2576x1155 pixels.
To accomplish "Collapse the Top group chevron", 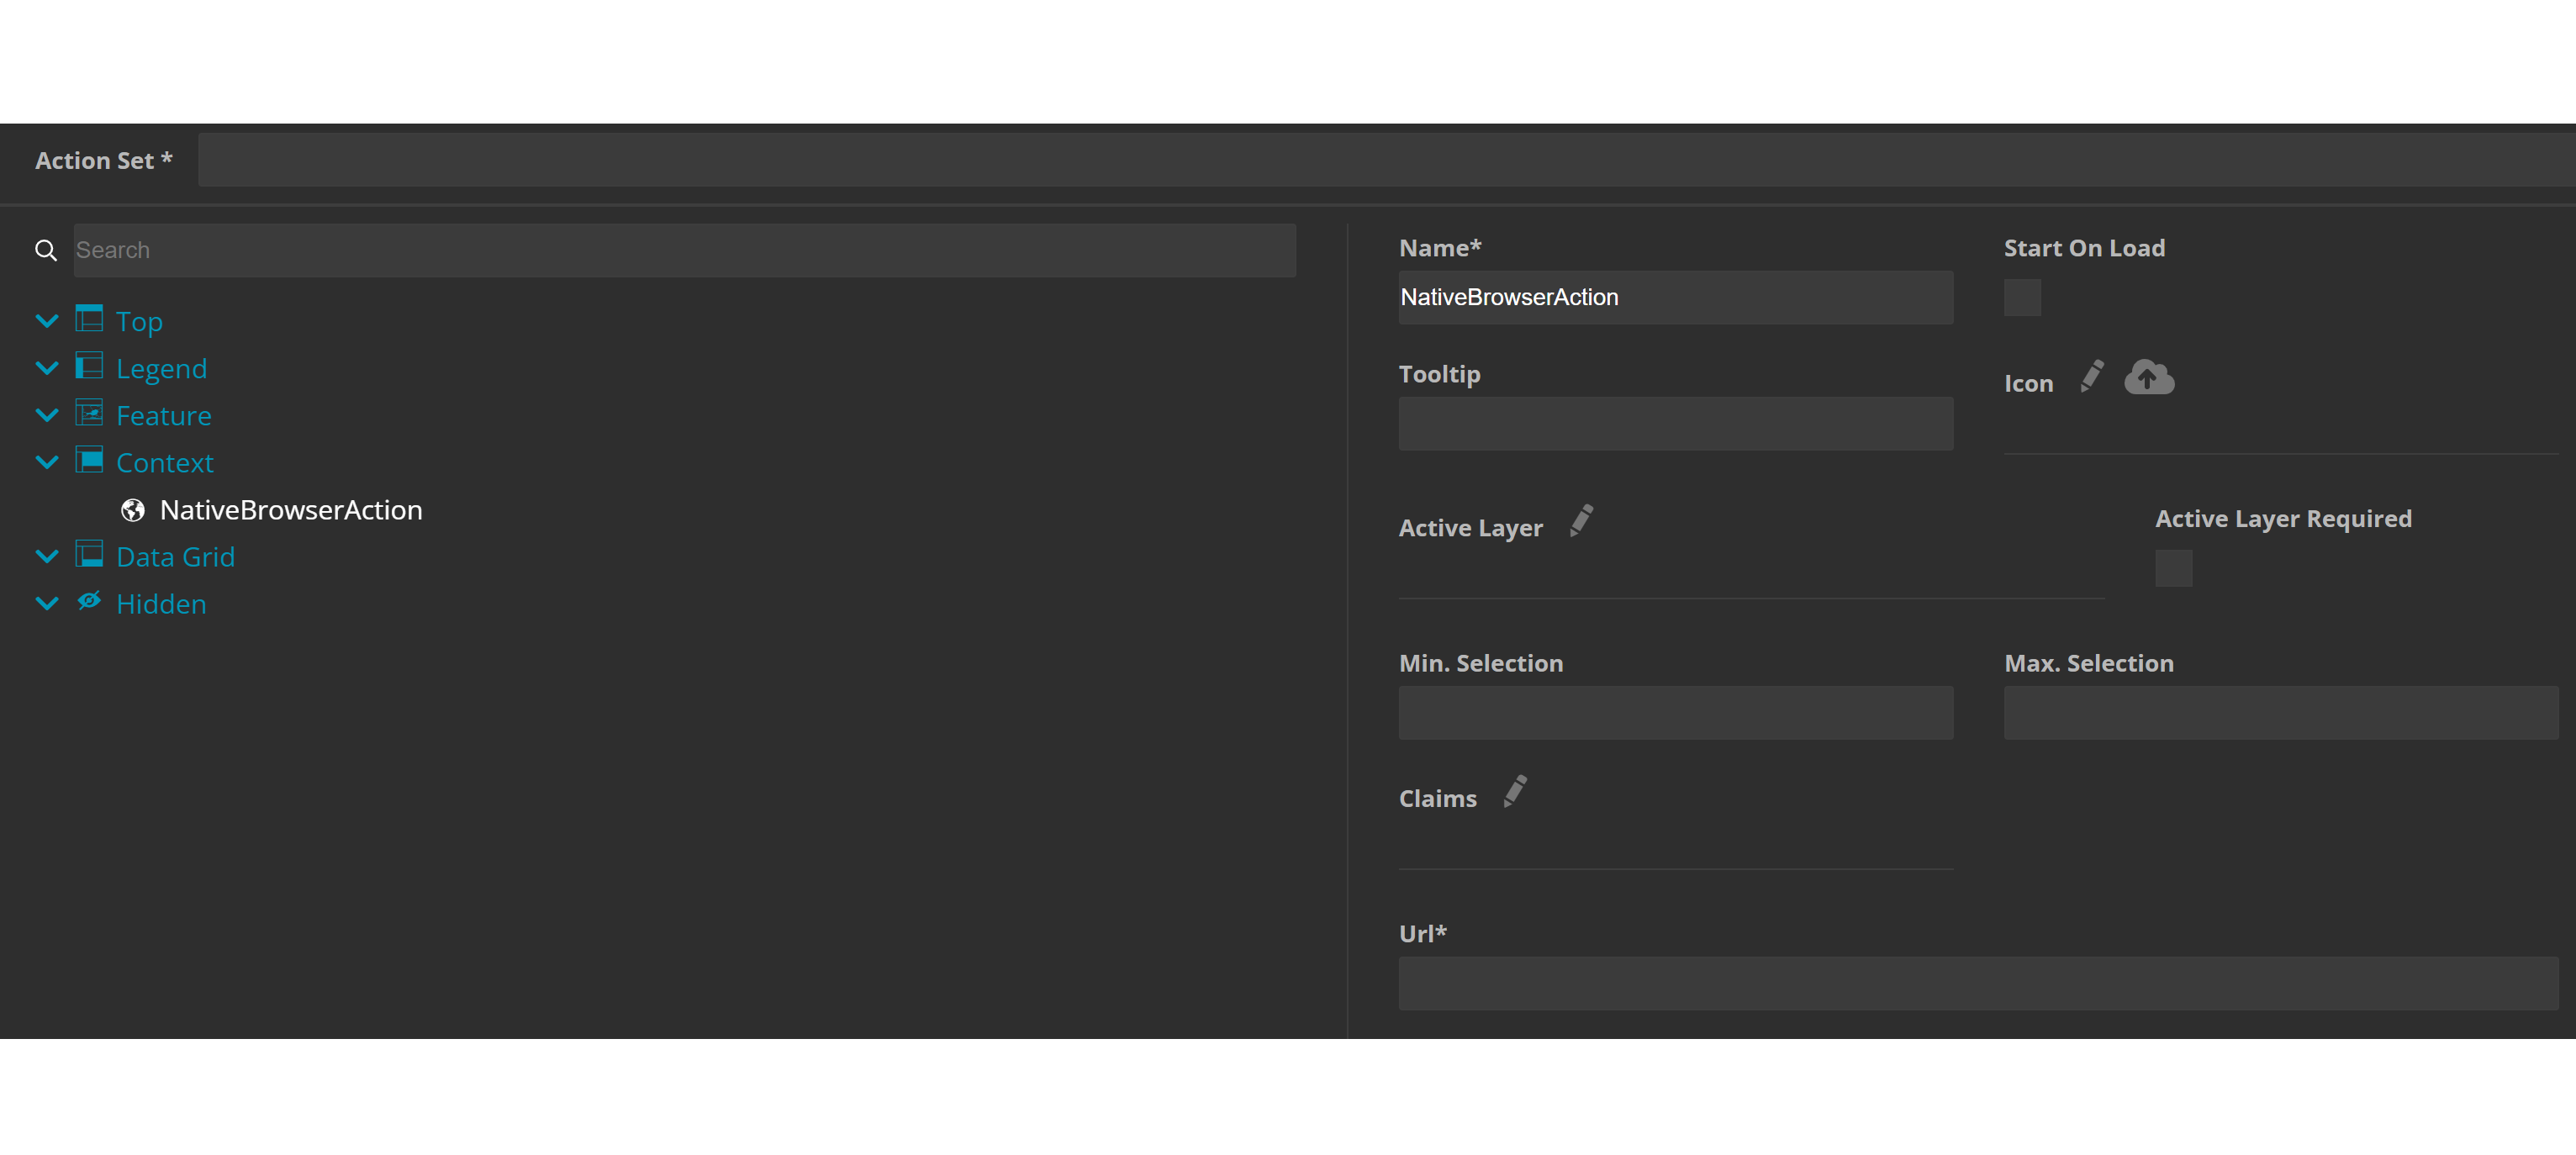I will tap(47, 321).
